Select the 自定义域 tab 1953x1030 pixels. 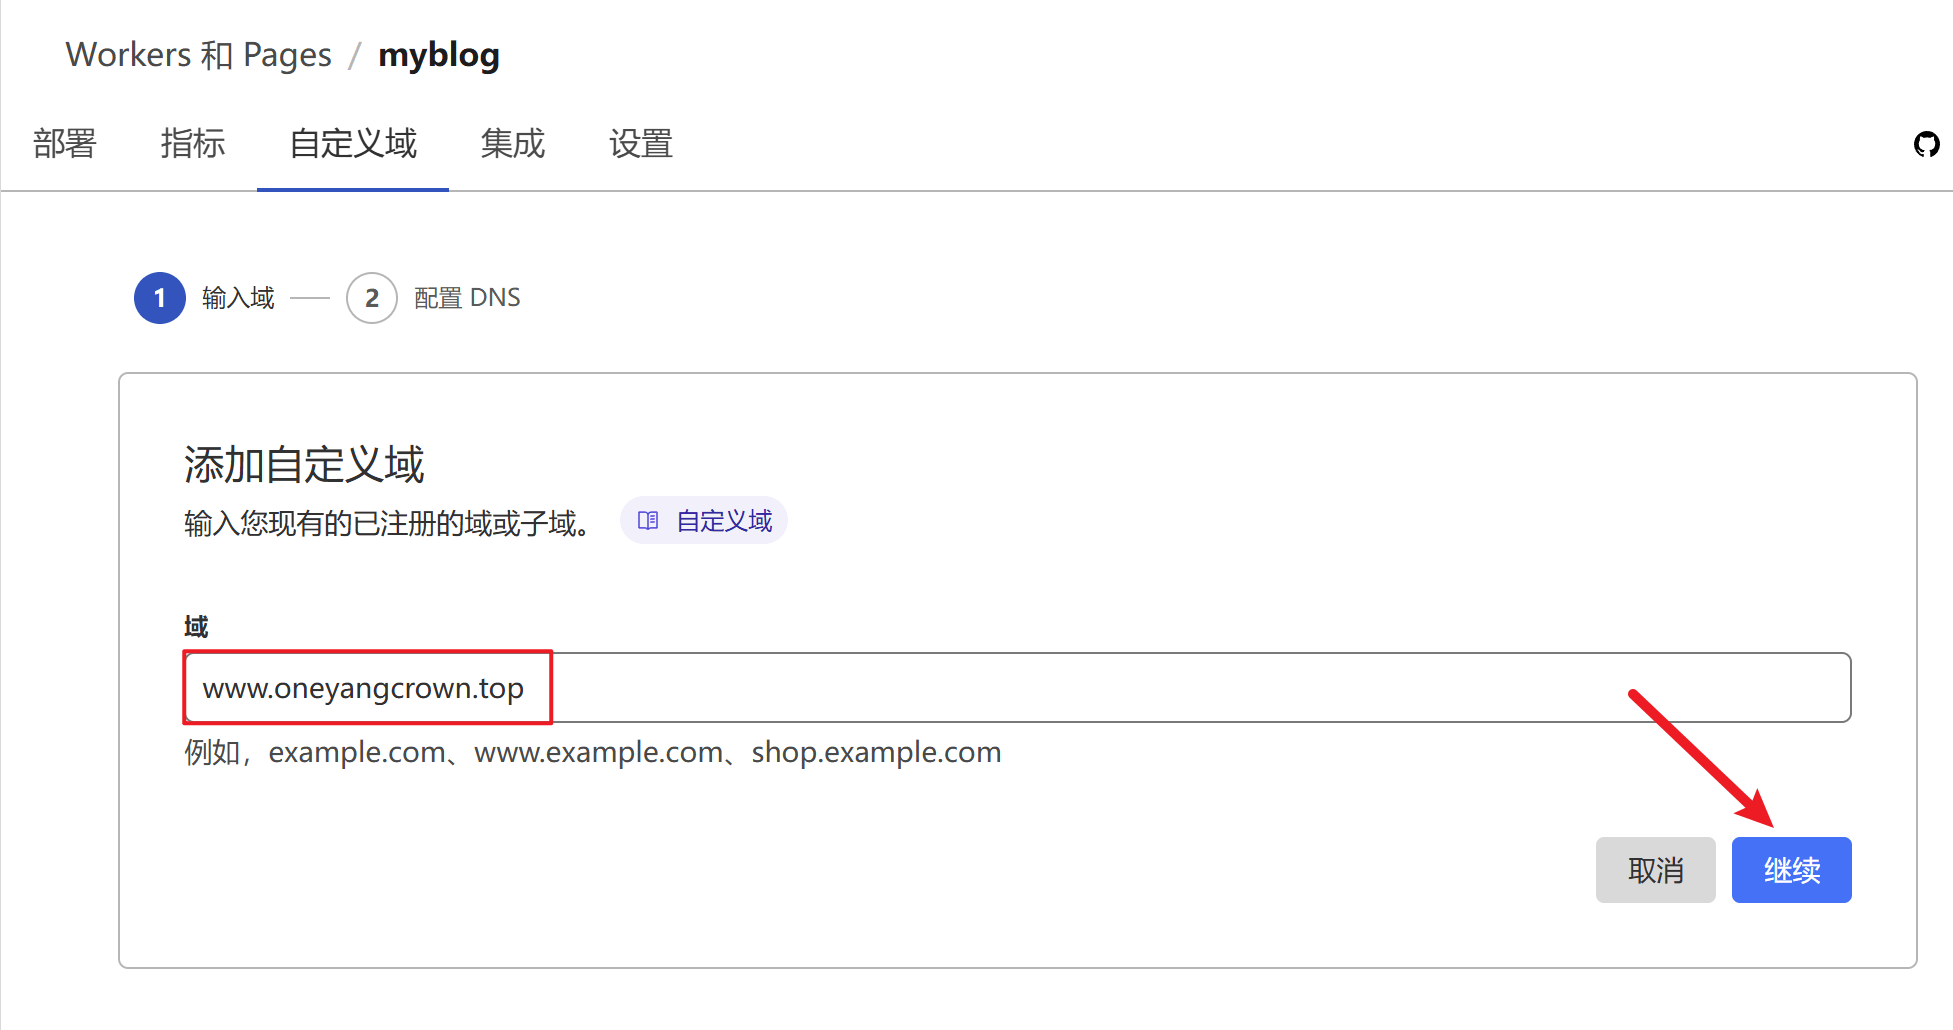pos(353,144)
